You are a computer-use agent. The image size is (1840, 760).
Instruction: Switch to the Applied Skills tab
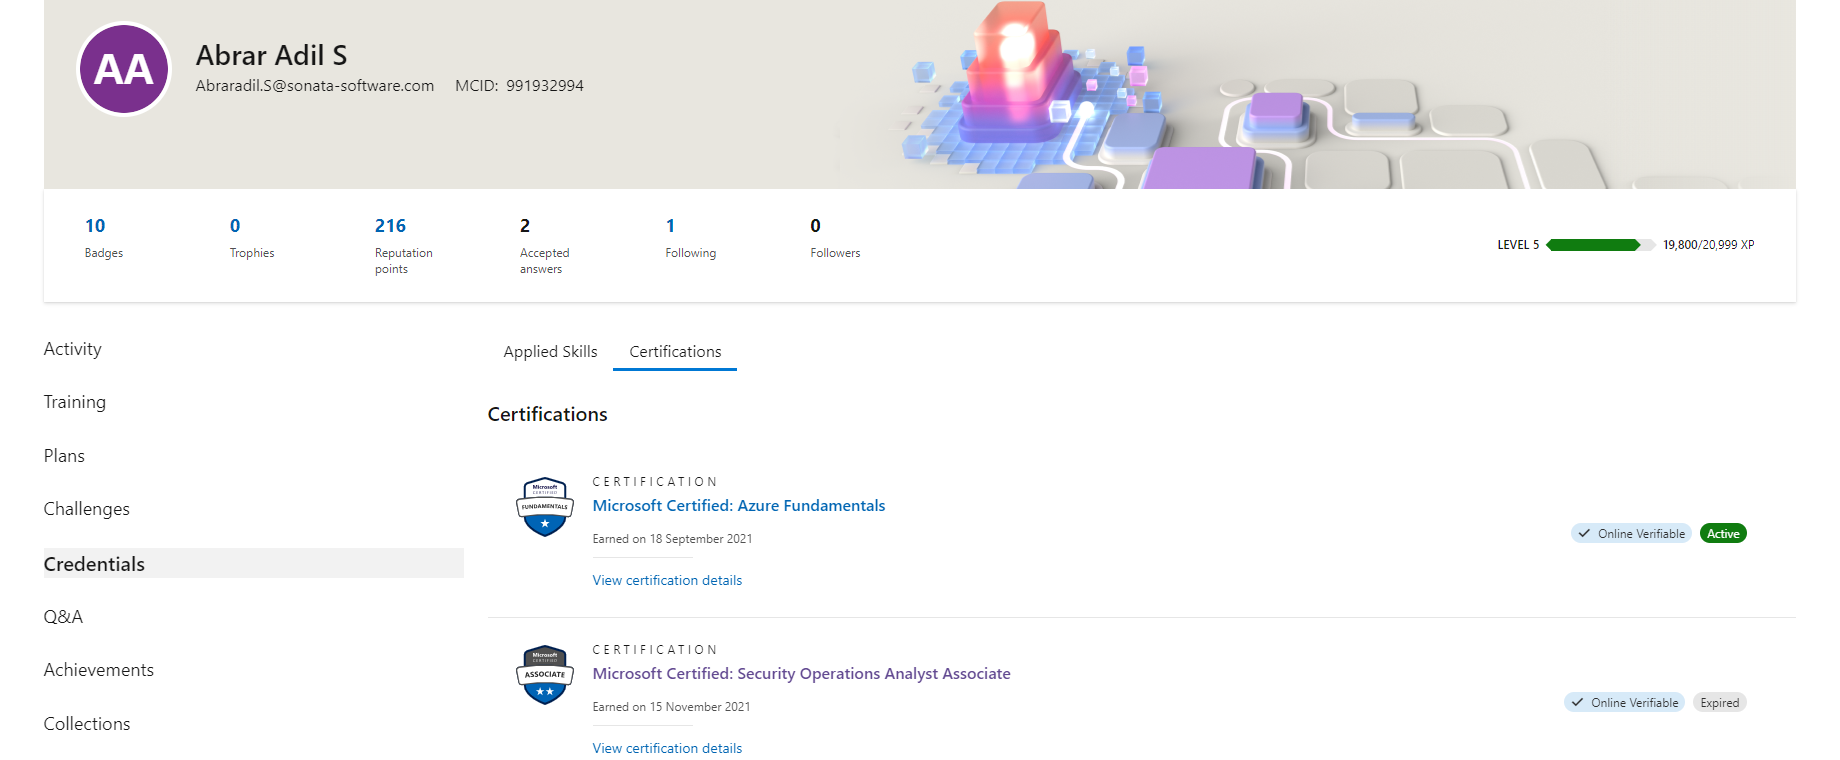pos(550,352)
